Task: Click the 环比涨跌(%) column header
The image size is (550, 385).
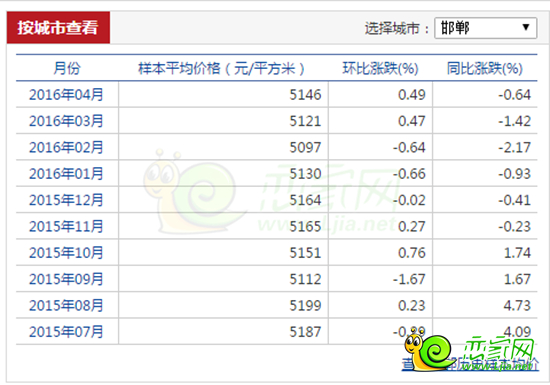Action: pos(380,68)
